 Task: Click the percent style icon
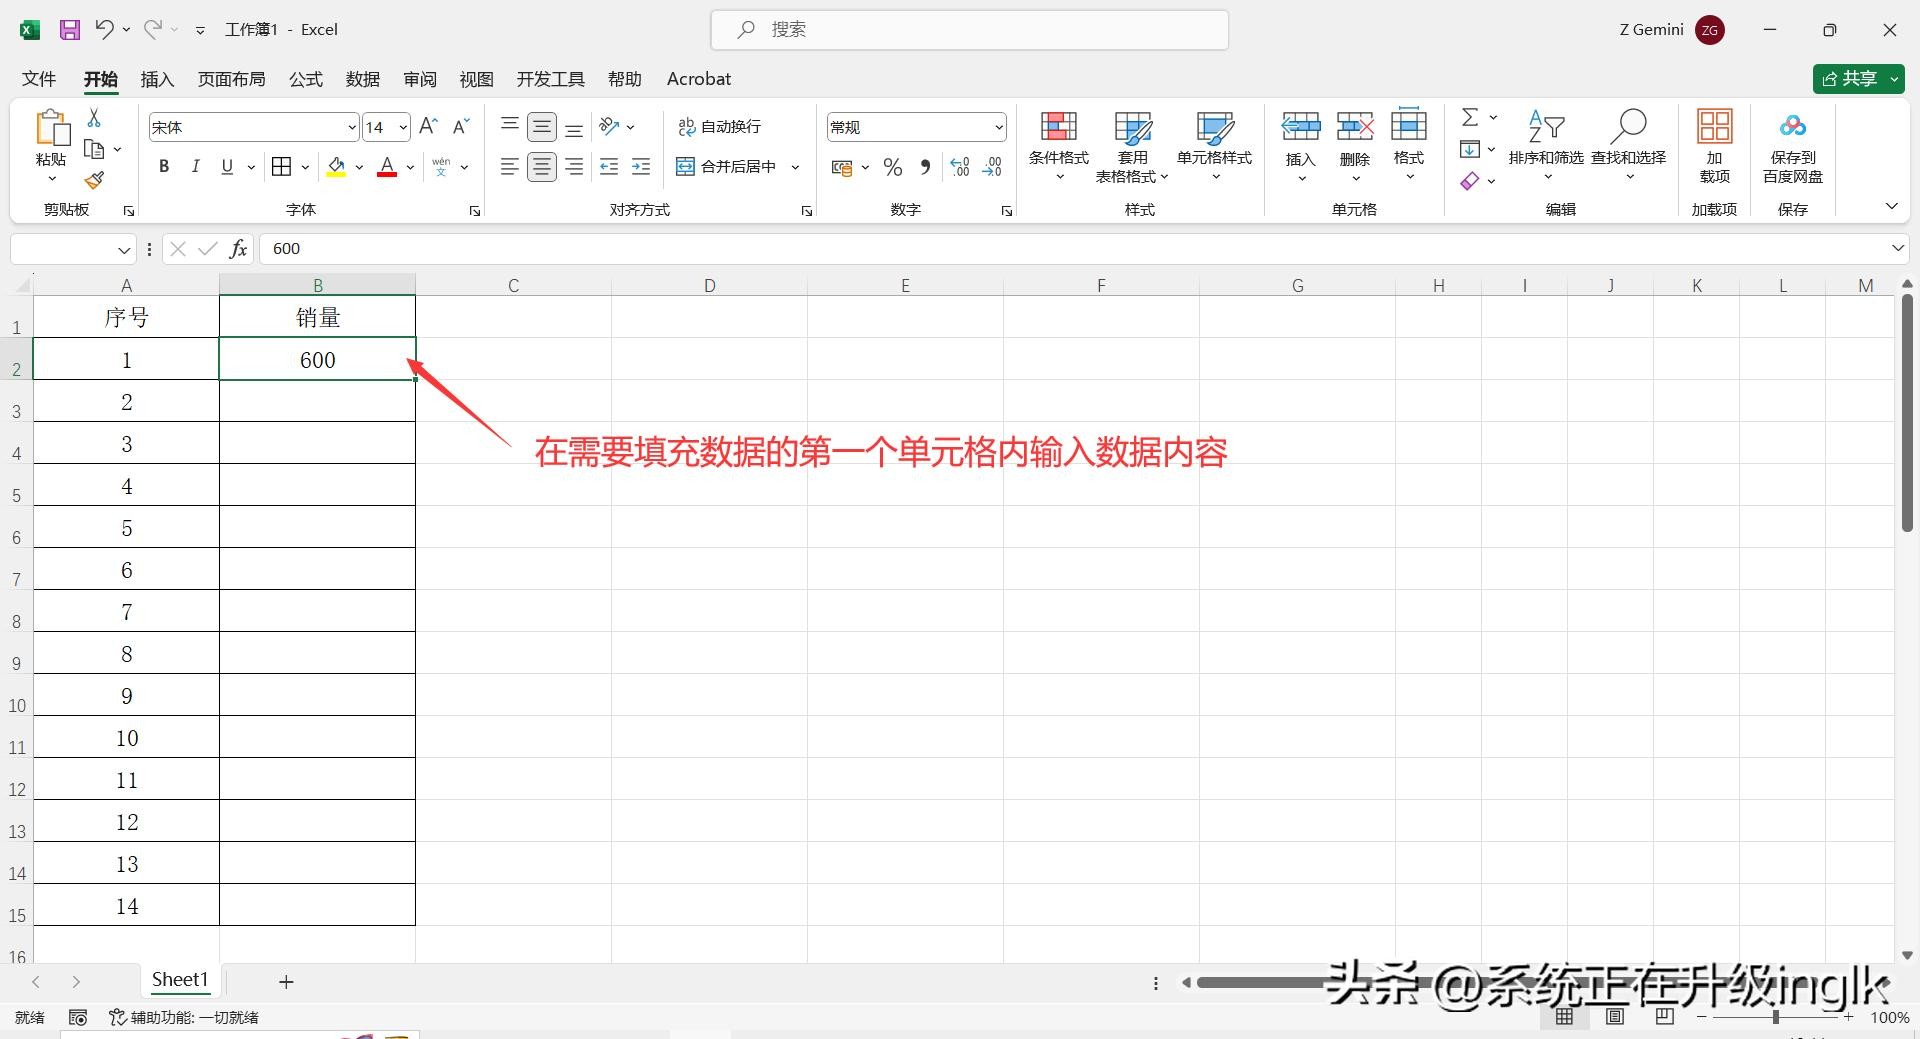click(893, 168)
